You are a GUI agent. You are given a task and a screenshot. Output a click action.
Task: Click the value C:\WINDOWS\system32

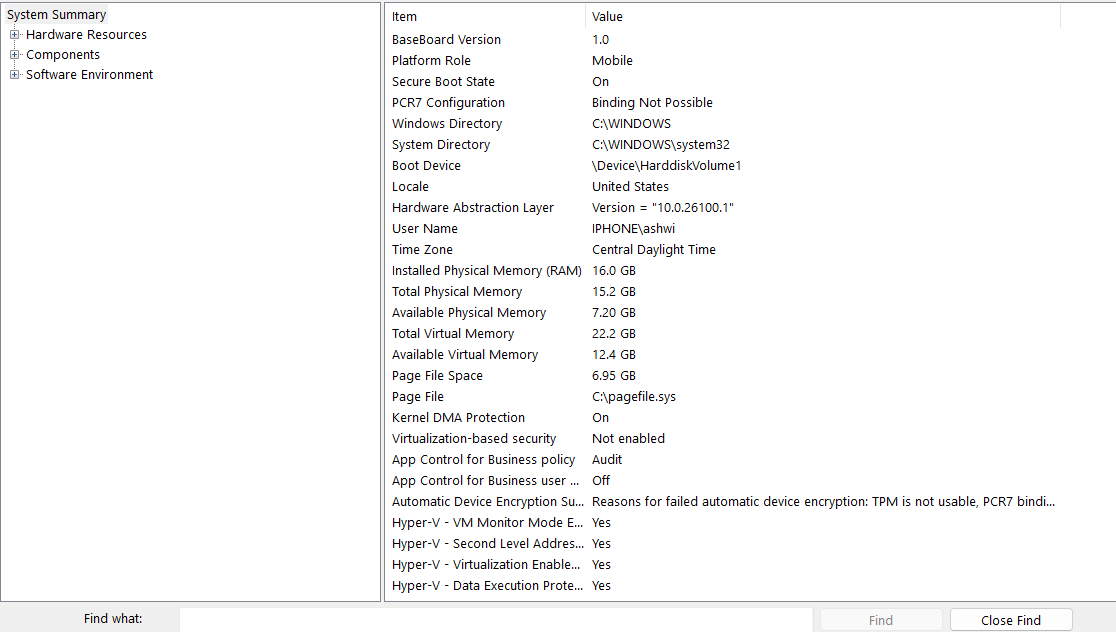click(x=660, y=144)
